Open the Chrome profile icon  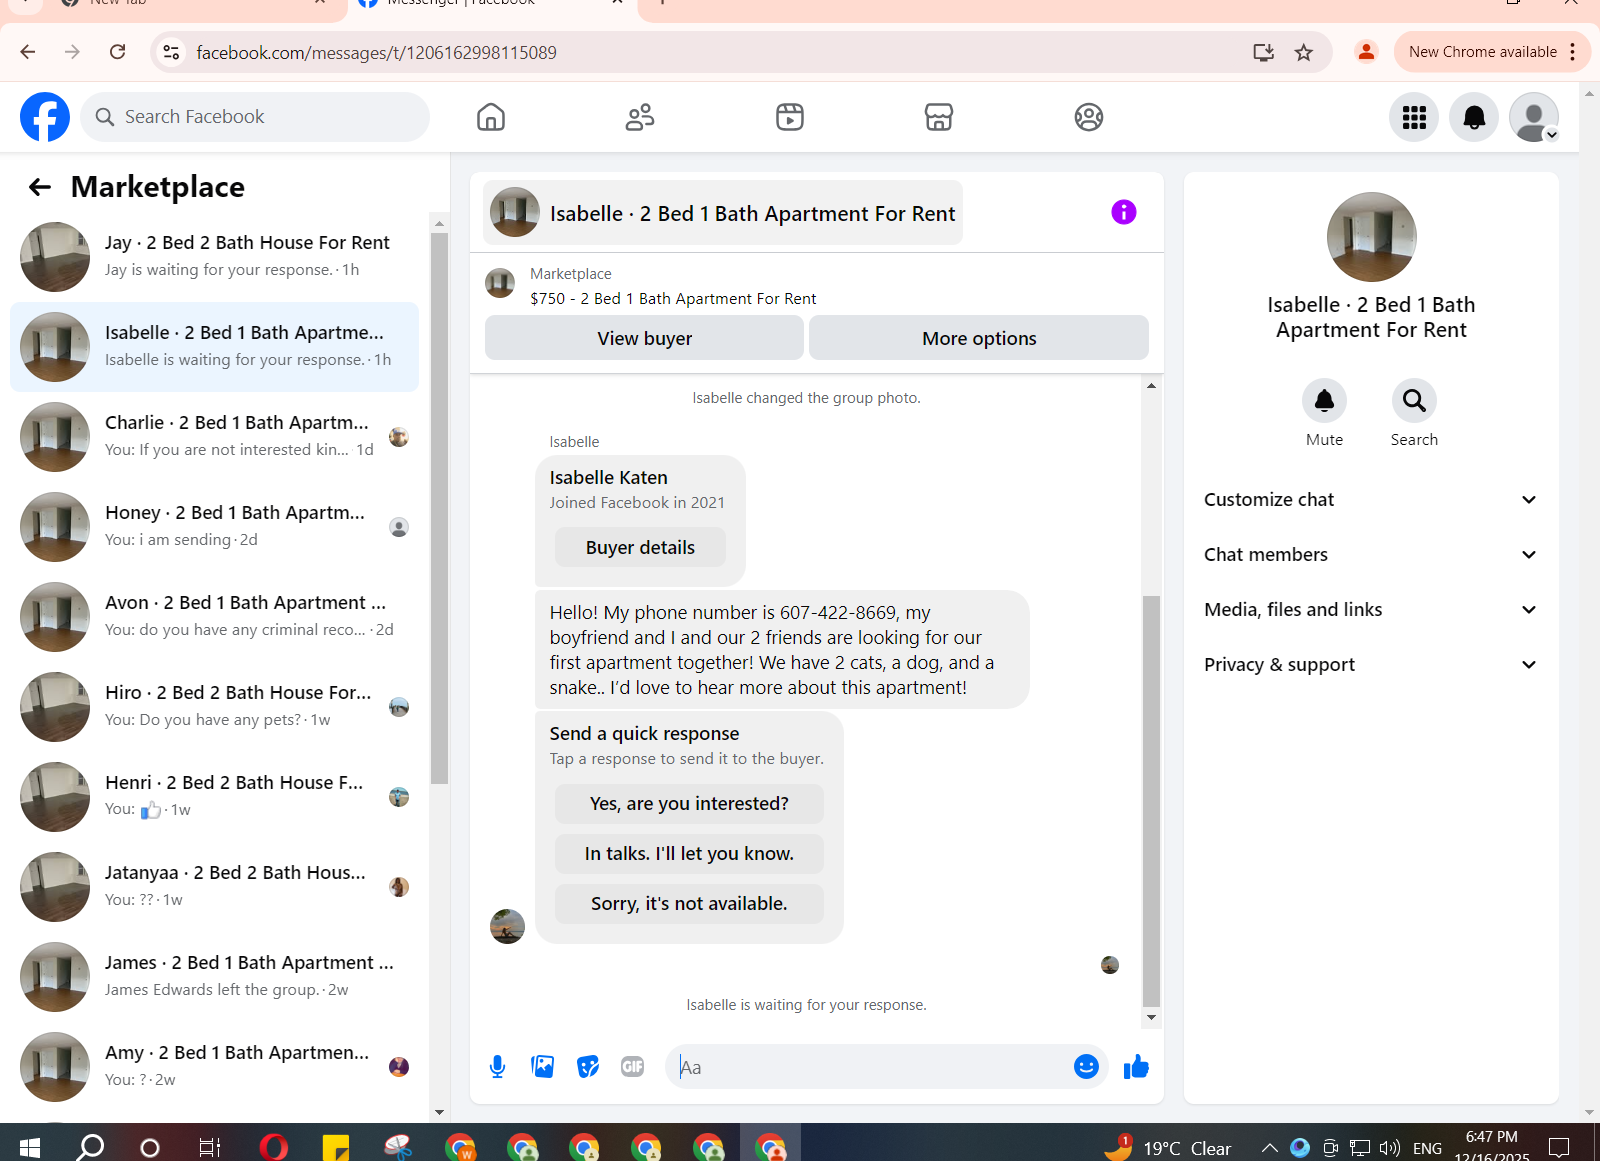tap(1366, 52)
